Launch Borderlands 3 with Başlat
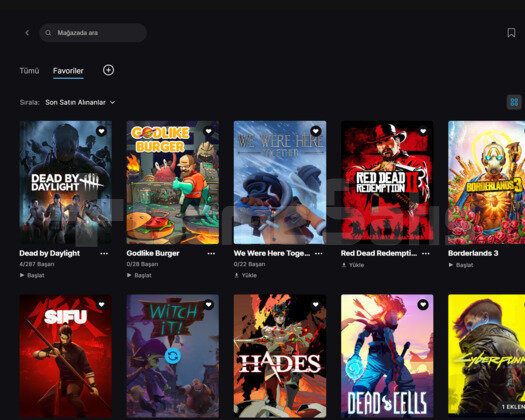 coord(461,265)
